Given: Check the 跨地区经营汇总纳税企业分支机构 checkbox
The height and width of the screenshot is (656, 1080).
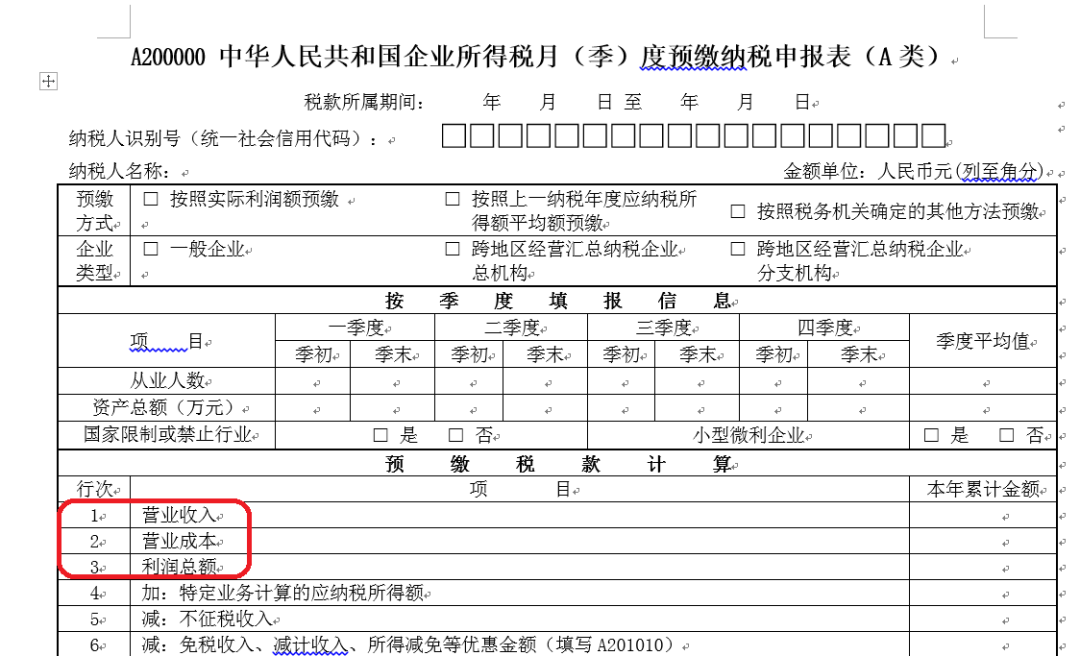Looking at the screenshot, I should point(738,249).
